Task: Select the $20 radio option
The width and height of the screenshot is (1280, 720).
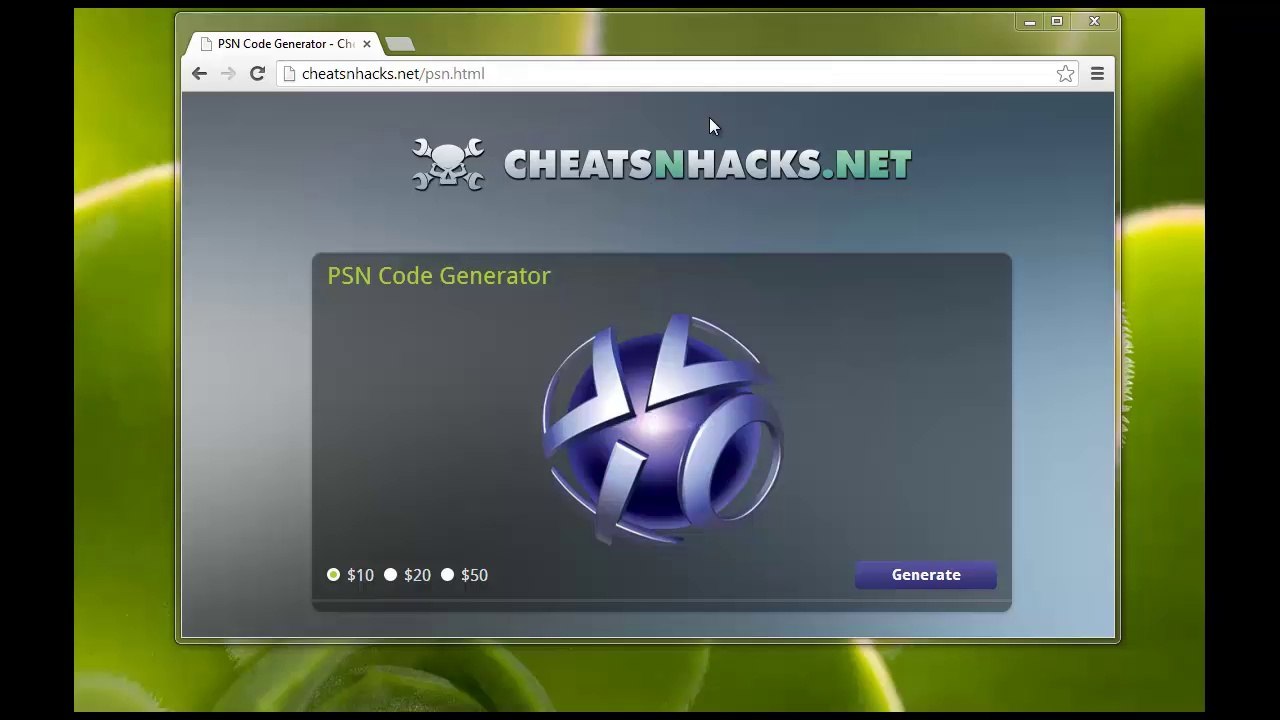Action: tap(390, 575)
